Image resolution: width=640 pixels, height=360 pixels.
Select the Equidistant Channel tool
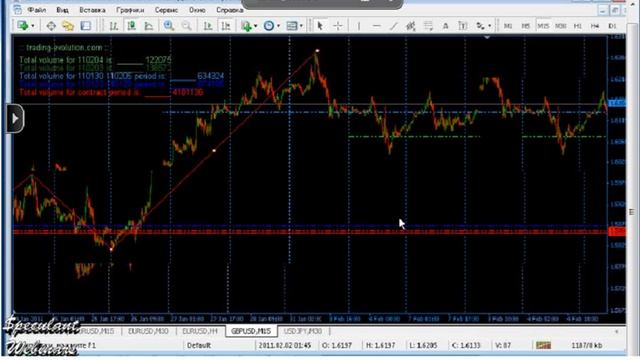pyautogui.click(x=411, y=26)
